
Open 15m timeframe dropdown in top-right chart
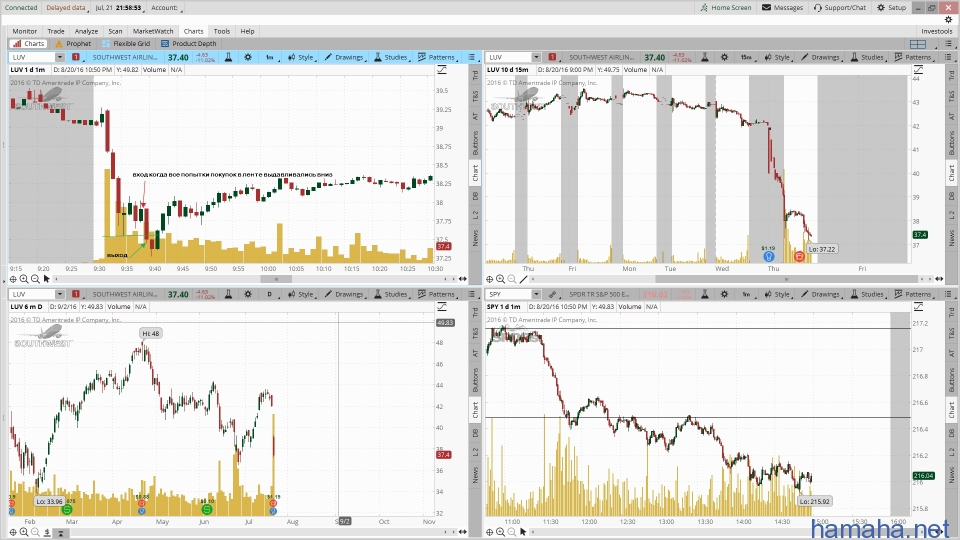[x=746, y=57]
